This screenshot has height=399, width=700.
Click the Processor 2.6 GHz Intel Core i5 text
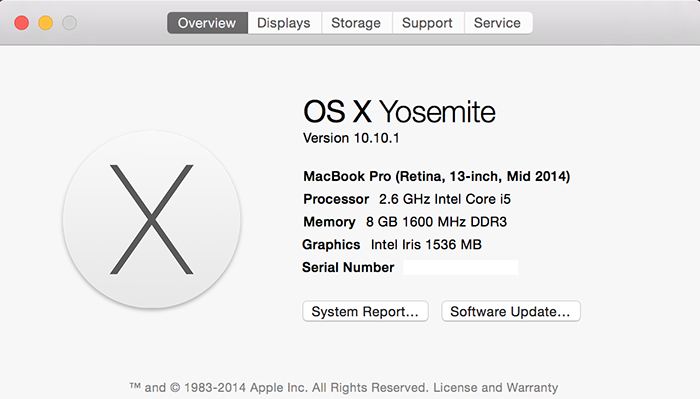coord(407,199)
